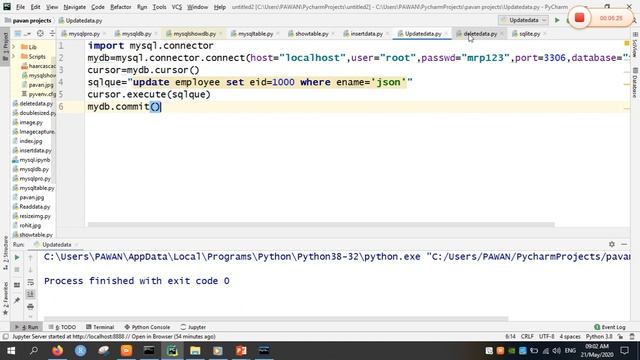Open the Windows Start menu
This screenshot has width=640, height=360.
11,351
